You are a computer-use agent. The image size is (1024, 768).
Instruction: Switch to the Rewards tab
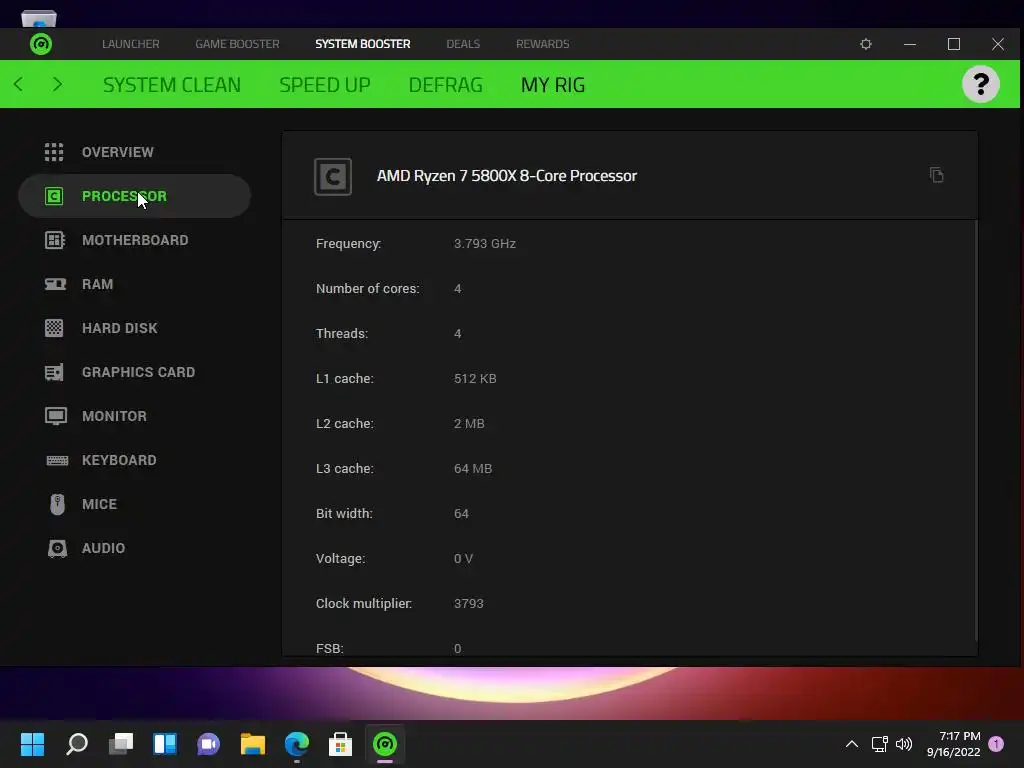(x=543, y=44)
